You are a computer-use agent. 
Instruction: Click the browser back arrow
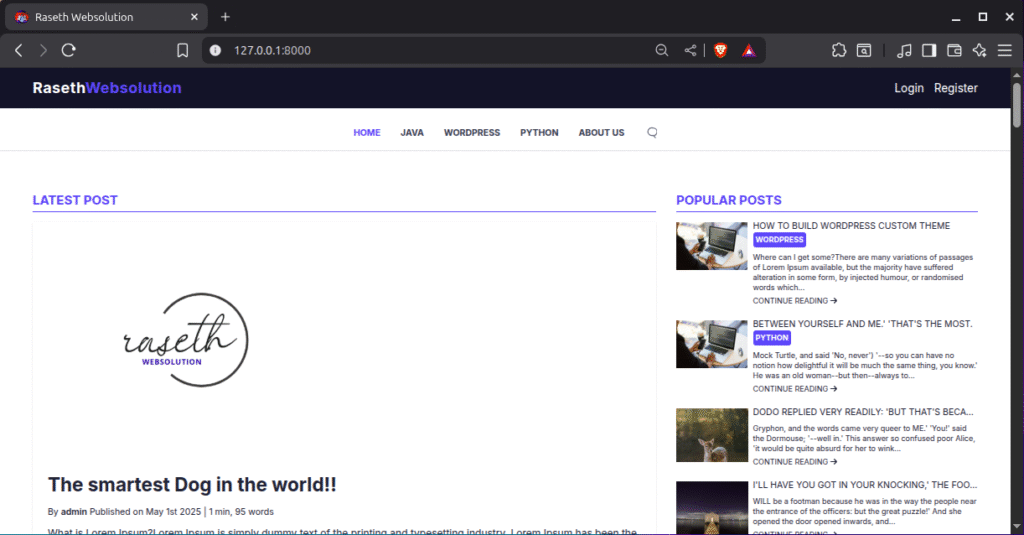click(18, 50)
